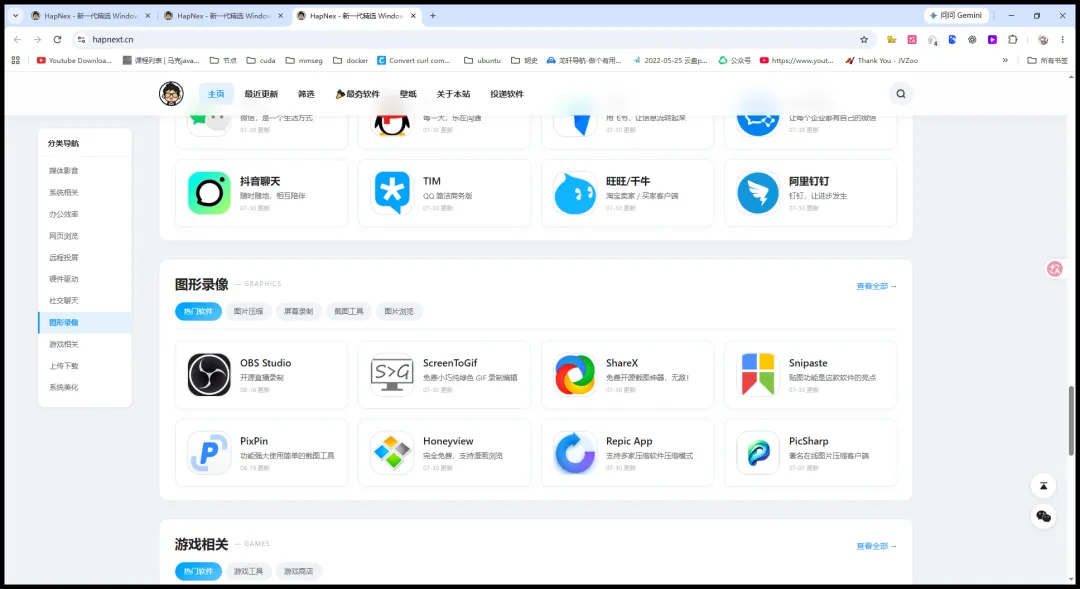1080x589 pixels.
Task: Open the 投递软件 nav item
Action: click(507, 94)
